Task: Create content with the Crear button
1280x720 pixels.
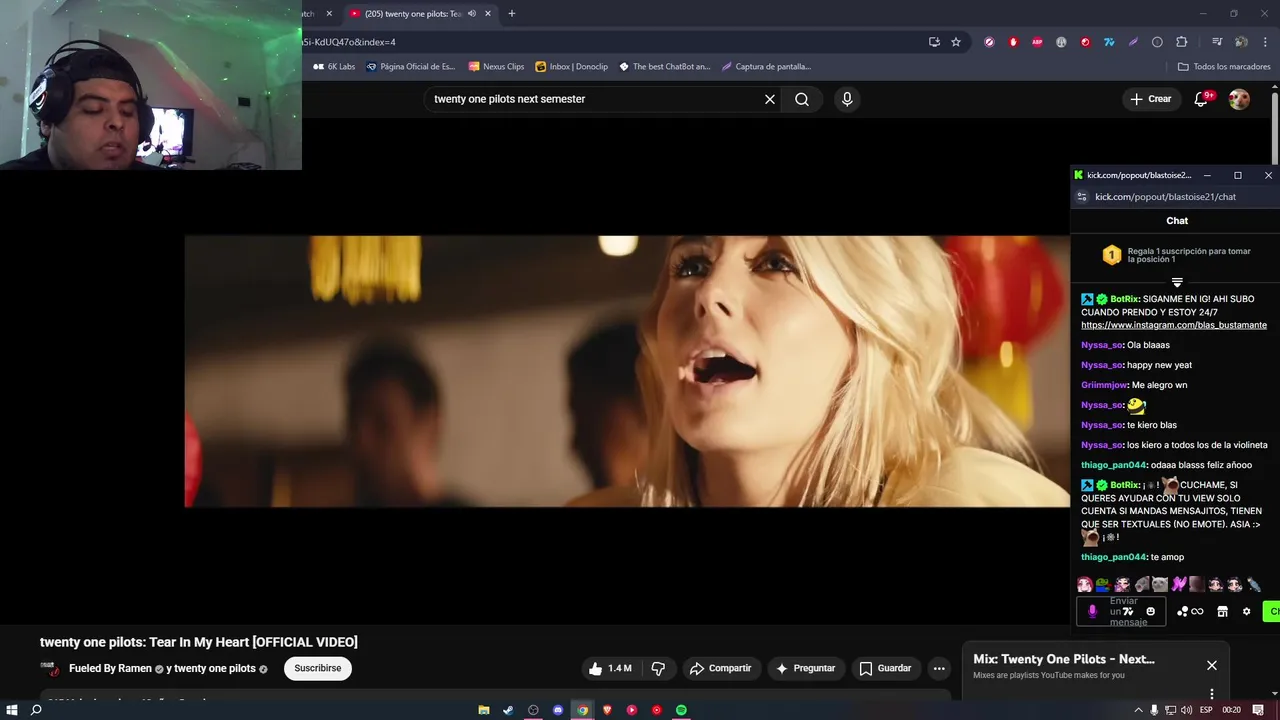Action: tap(1150, 99)
